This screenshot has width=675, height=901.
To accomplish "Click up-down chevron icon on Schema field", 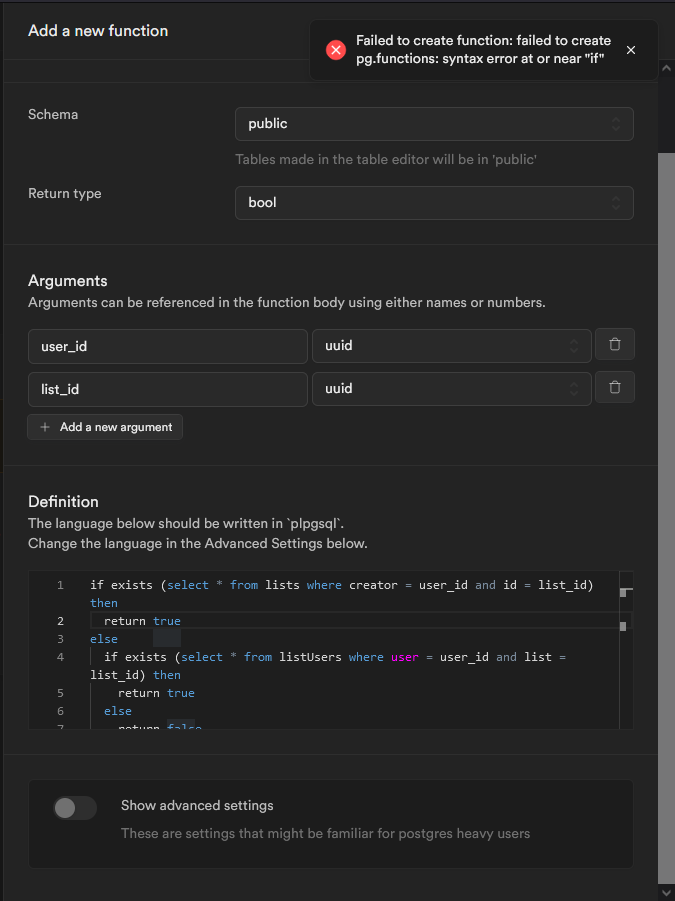I will [616, 124].
